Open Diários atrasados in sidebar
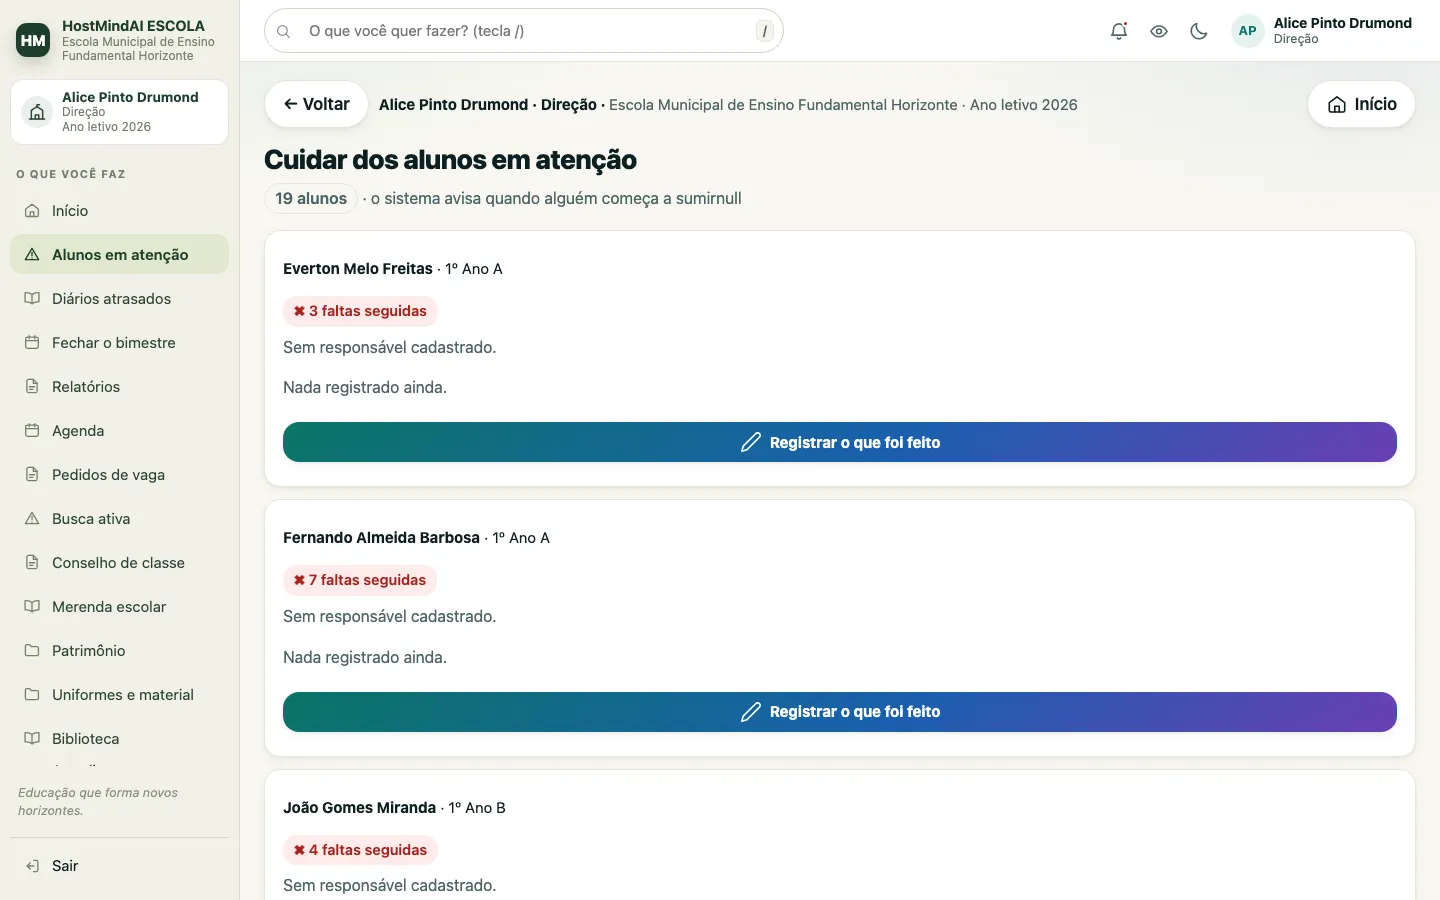 [119, 299]
